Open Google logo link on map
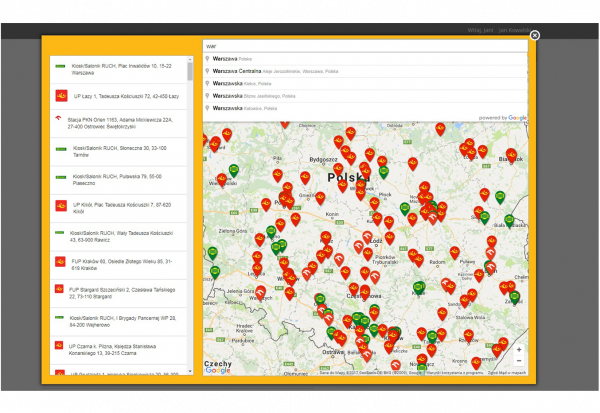Screen dimensions: 600x413 click(x=217, y=370)
